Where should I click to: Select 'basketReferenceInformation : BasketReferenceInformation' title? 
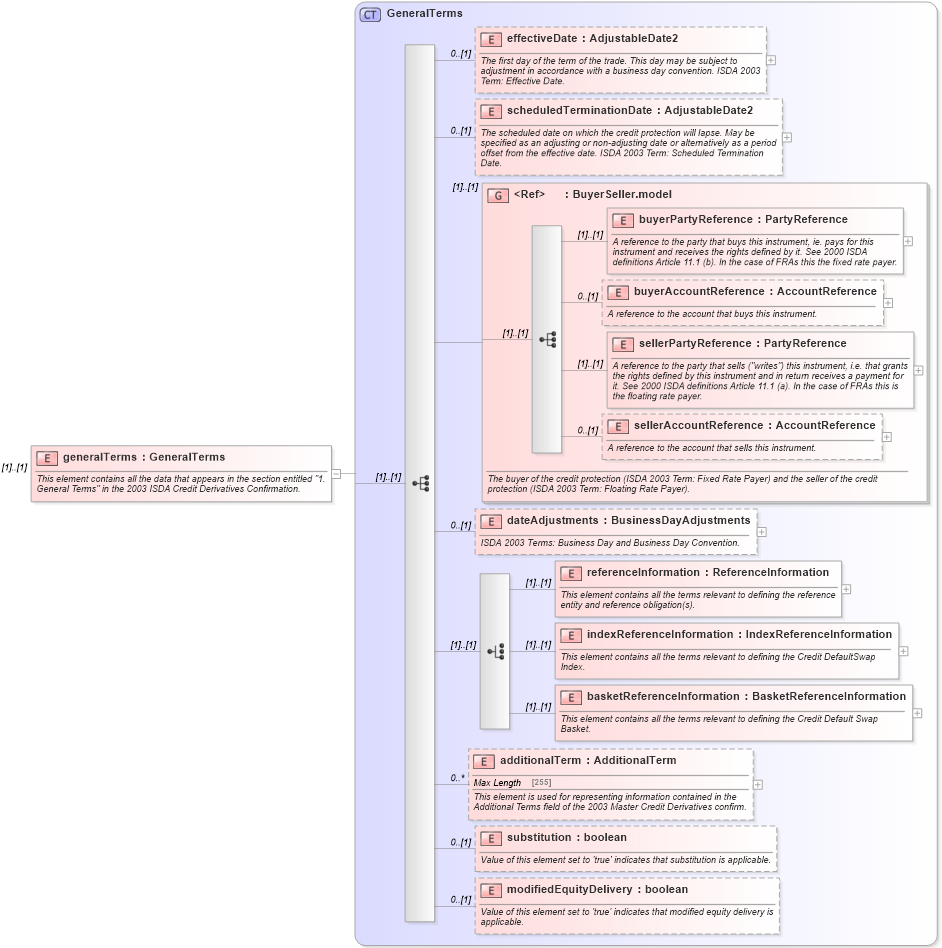(746, 696)
